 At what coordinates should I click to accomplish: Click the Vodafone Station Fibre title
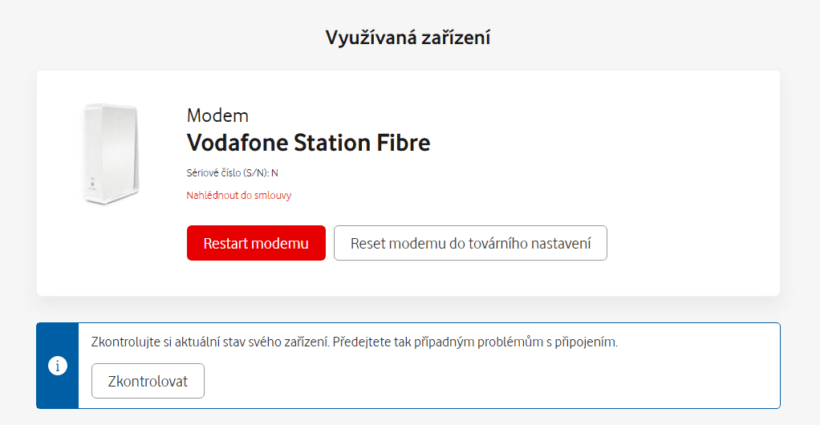coord(308,142)
